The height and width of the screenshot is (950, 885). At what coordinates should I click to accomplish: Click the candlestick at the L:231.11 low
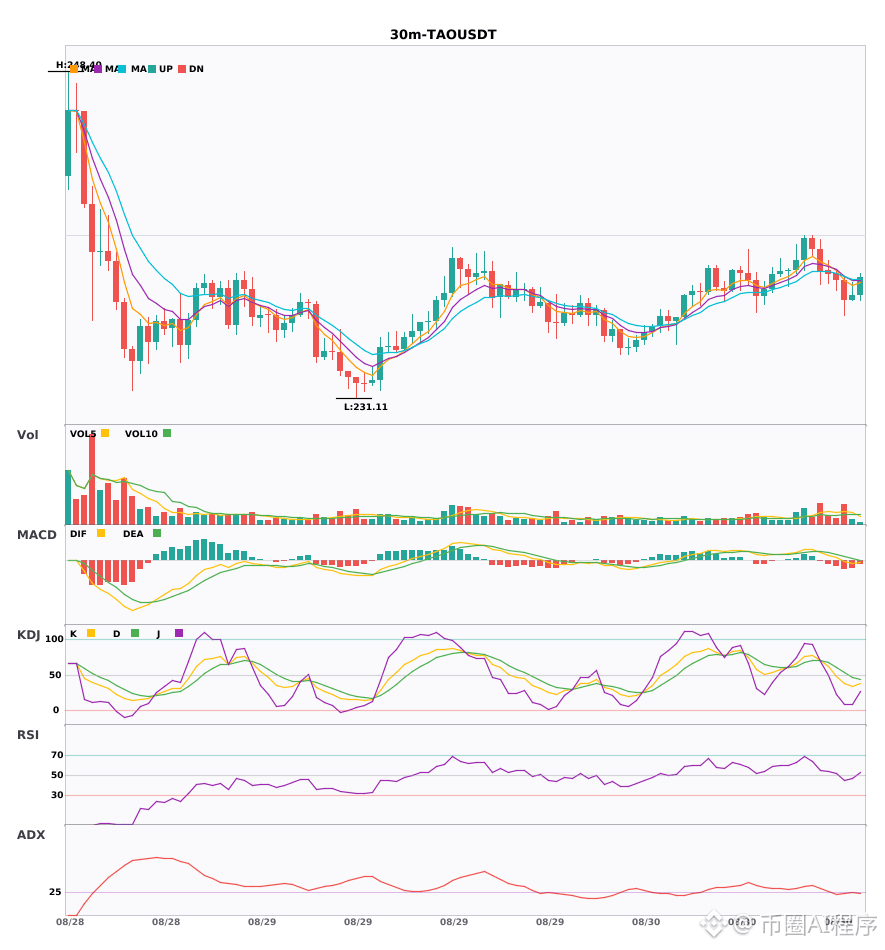[356, 387]
